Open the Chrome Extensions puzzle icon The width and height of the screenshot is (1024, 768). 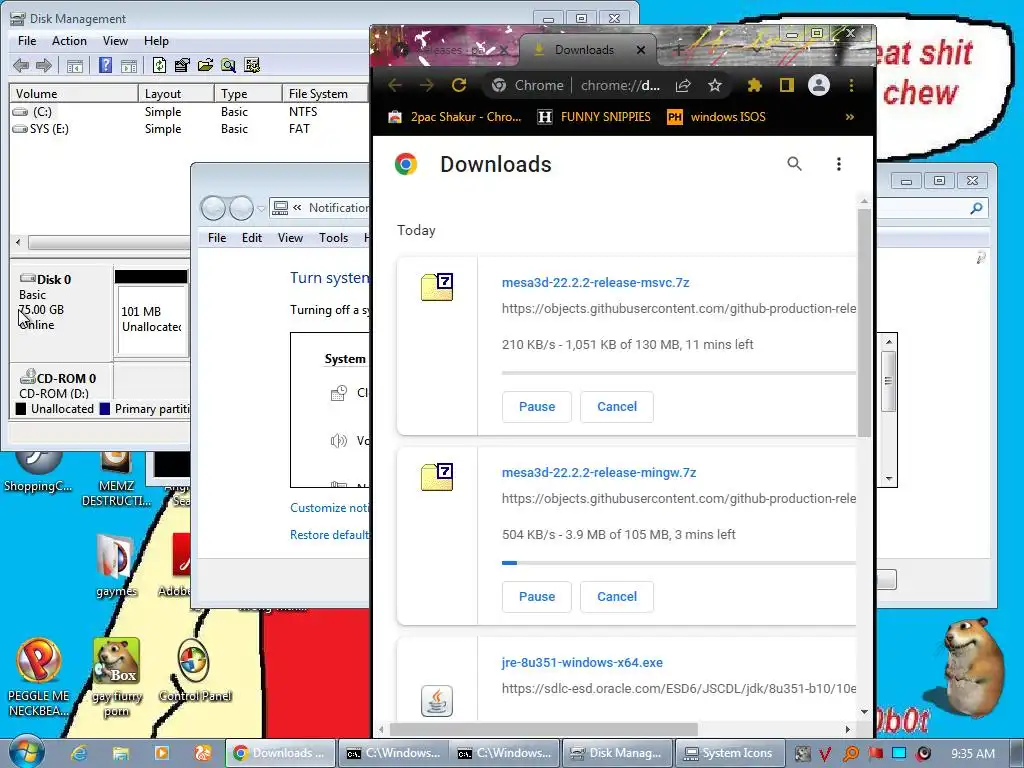[x=755, y=86]
